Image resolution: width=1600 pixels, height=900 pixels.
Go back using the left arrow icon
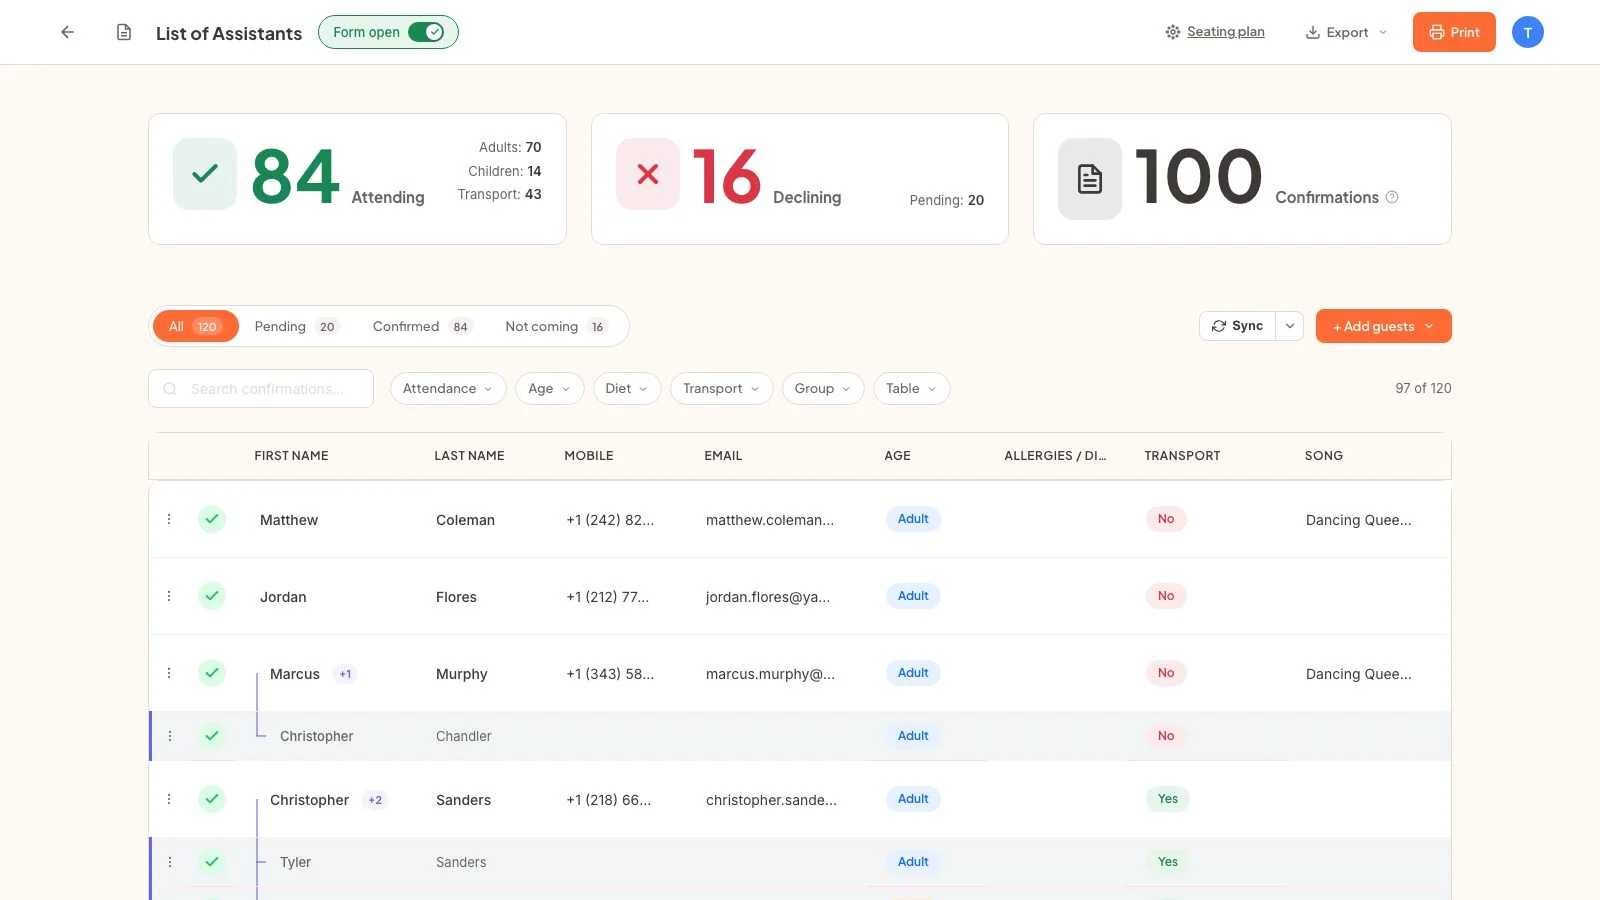[x=68, y=32]
